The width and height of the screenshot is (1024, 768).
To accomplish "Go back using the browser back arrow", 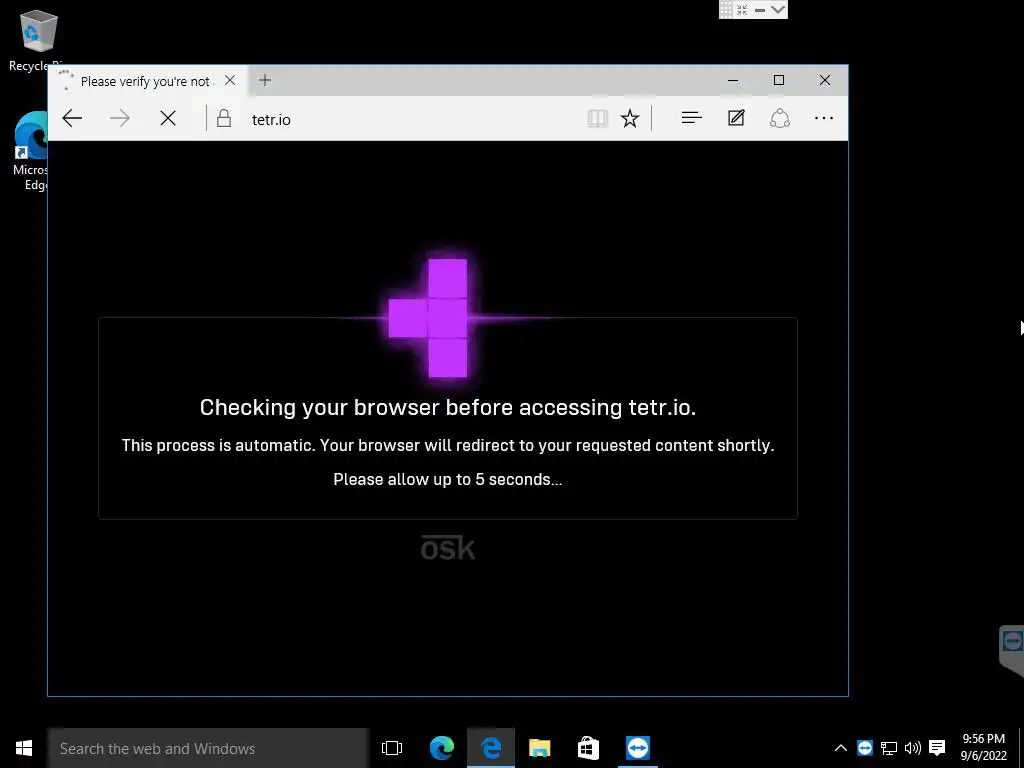I will [72, 118].
